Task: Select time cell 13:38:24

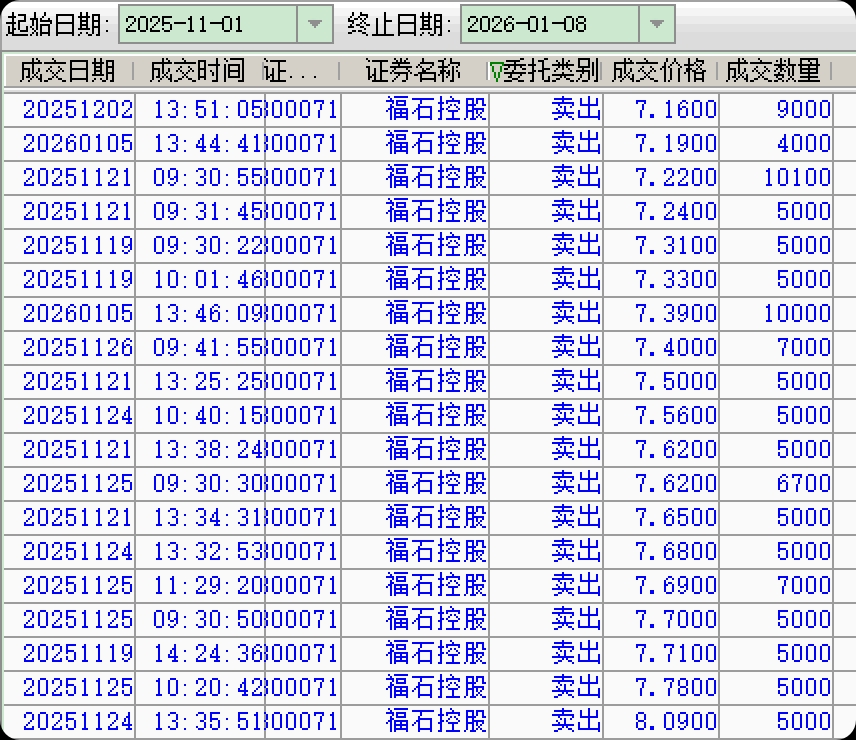Action: (200, 449)
